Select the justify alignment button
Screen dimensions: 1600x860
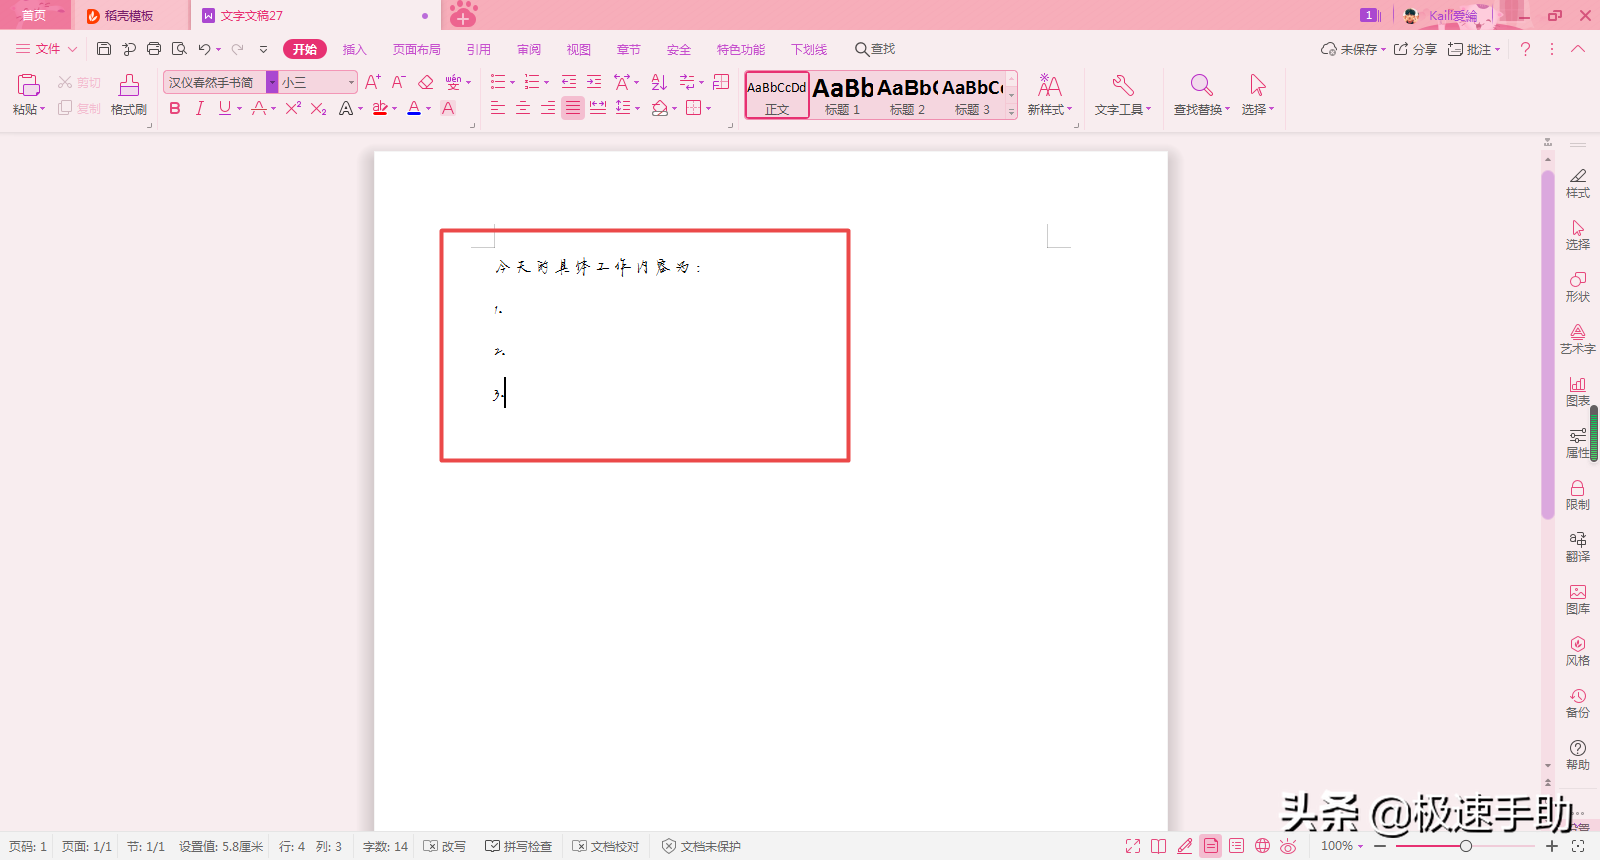click(572, 108)
